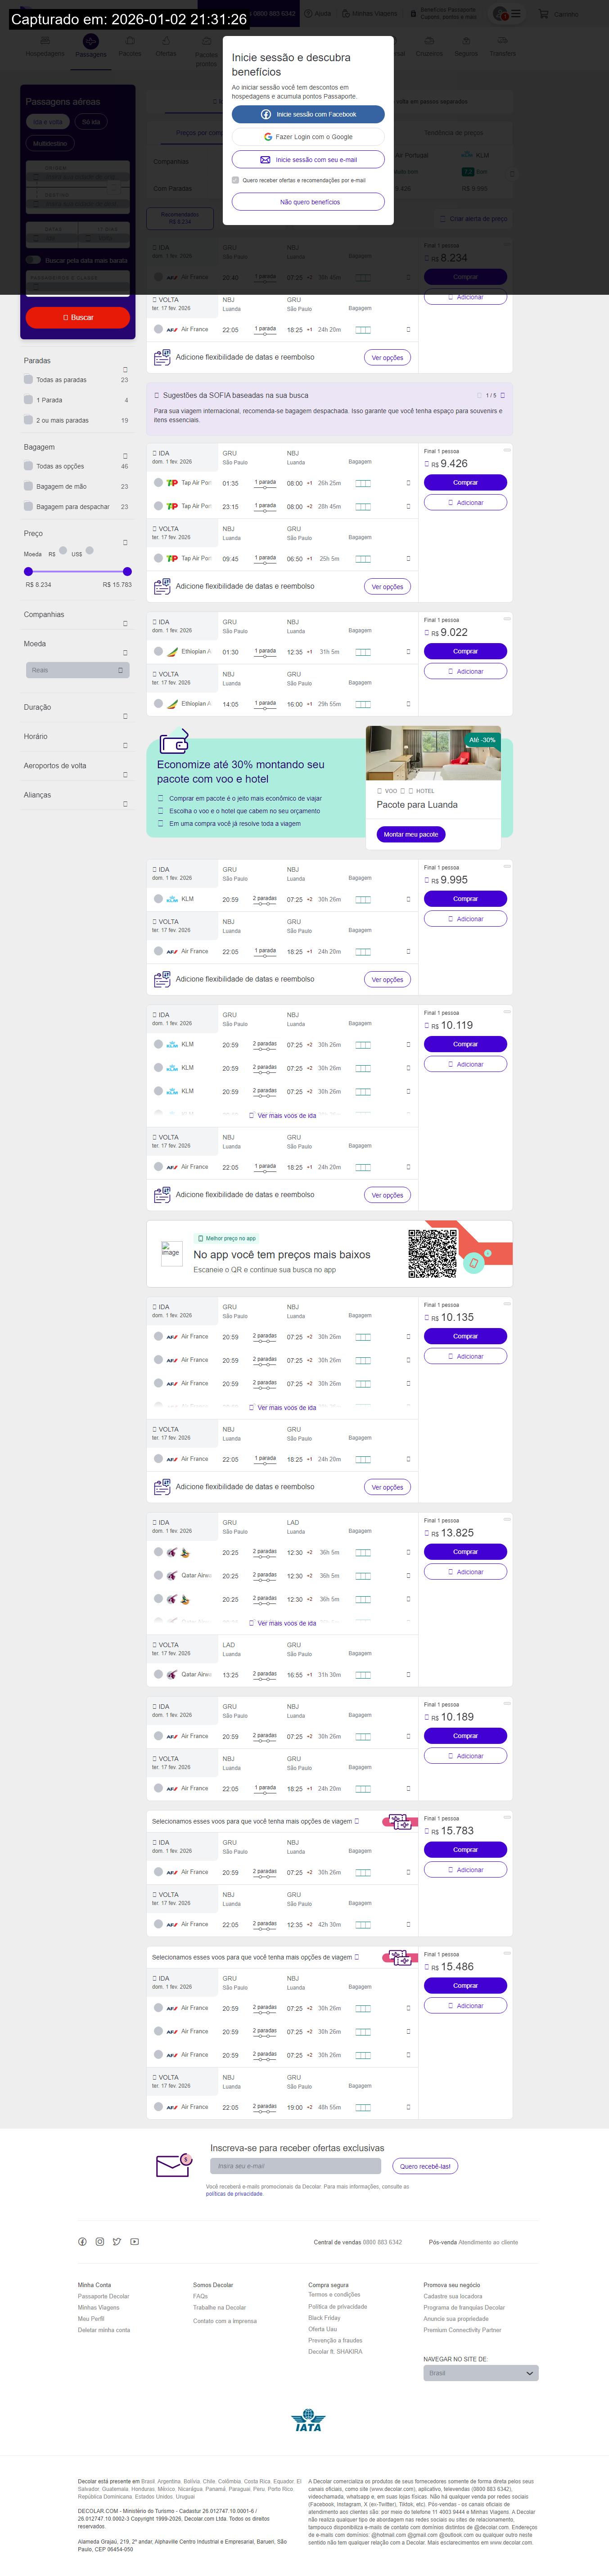
Task: Open the YouTube icon in the footer
Action: click(x=134, y=2241)
